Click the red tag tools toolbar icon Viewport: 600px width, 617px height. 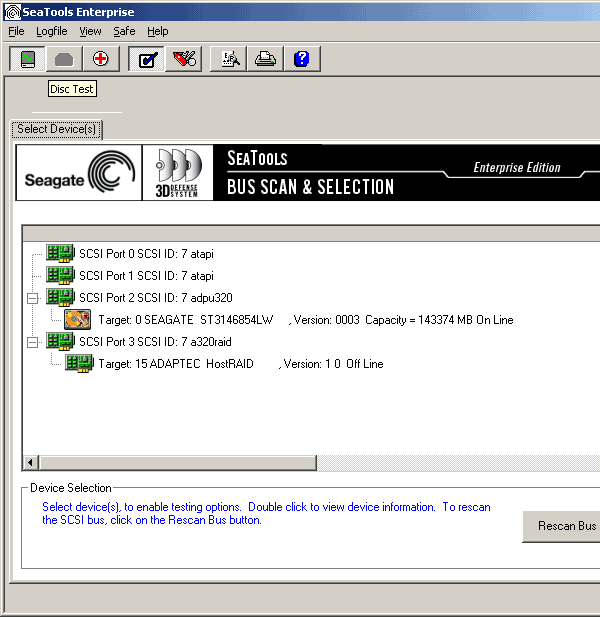[184, 59]
